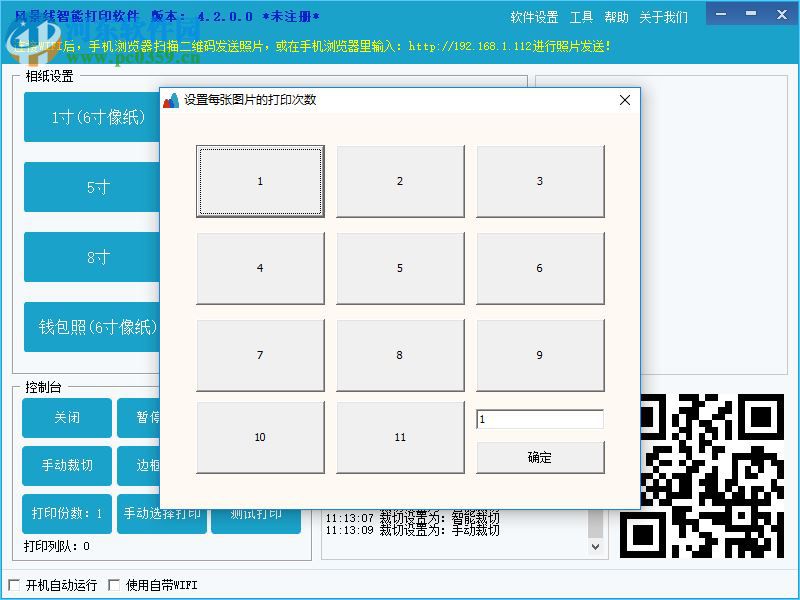Click the 打印份数: 1 copies button
The height and width of the screenshot is (600, 800).
tap(66, 514)
